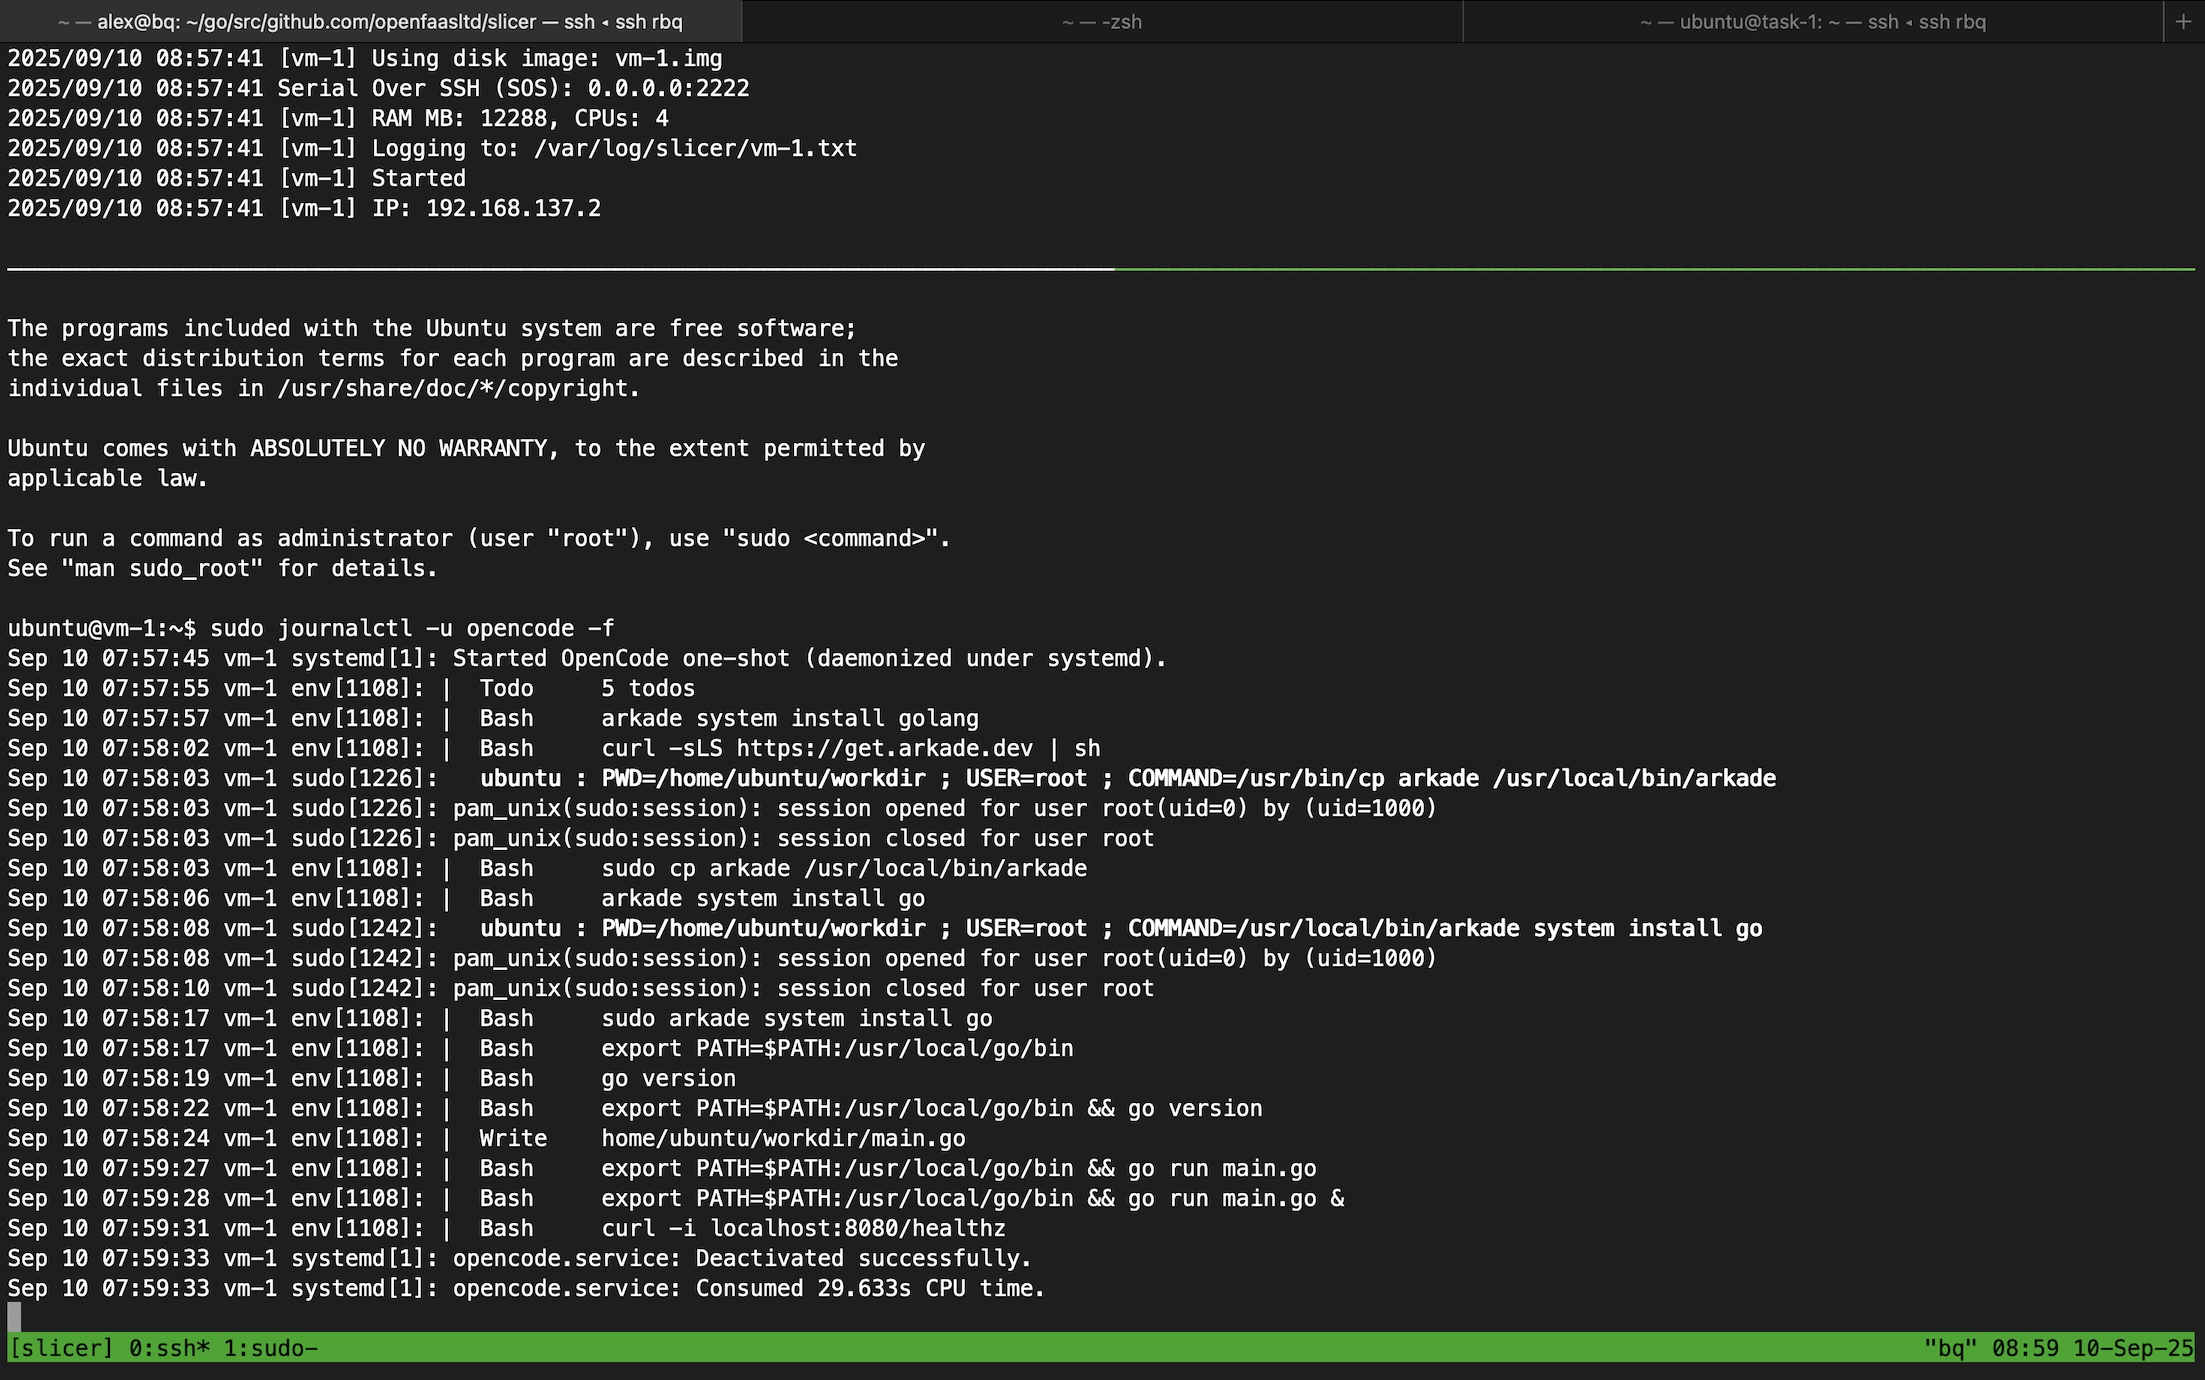Screen dimensions: 2205x1380
Task: Click the home/ubuntu/workdir/main.go Write path
Action: [x=783, y=1138]
